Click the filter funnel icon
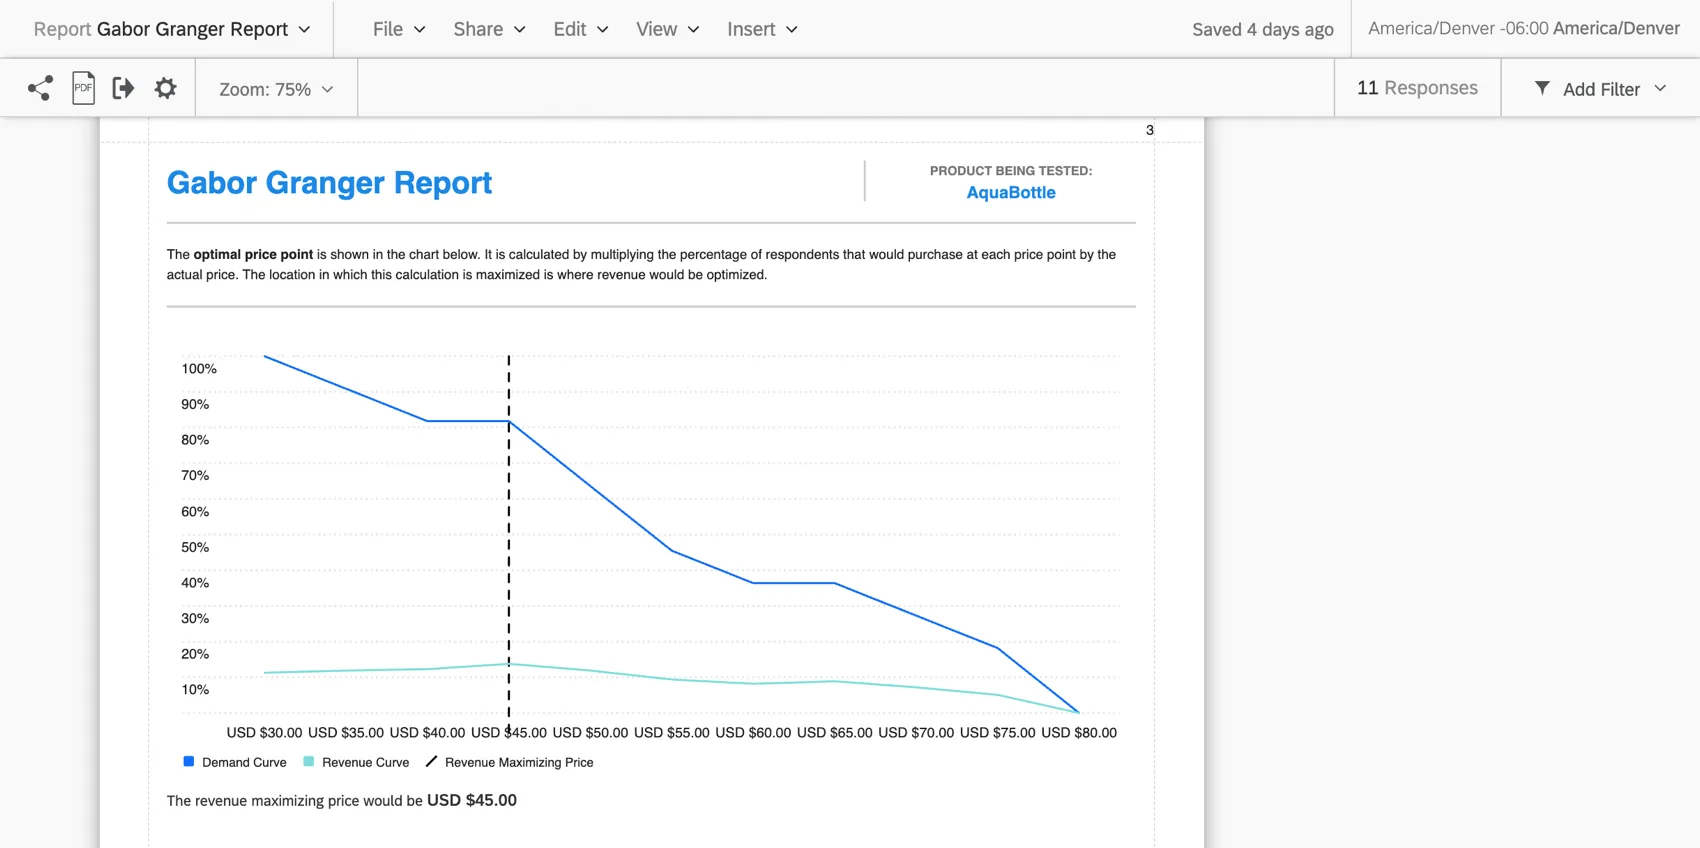 pyautogui.click(x=1542, y=89)
